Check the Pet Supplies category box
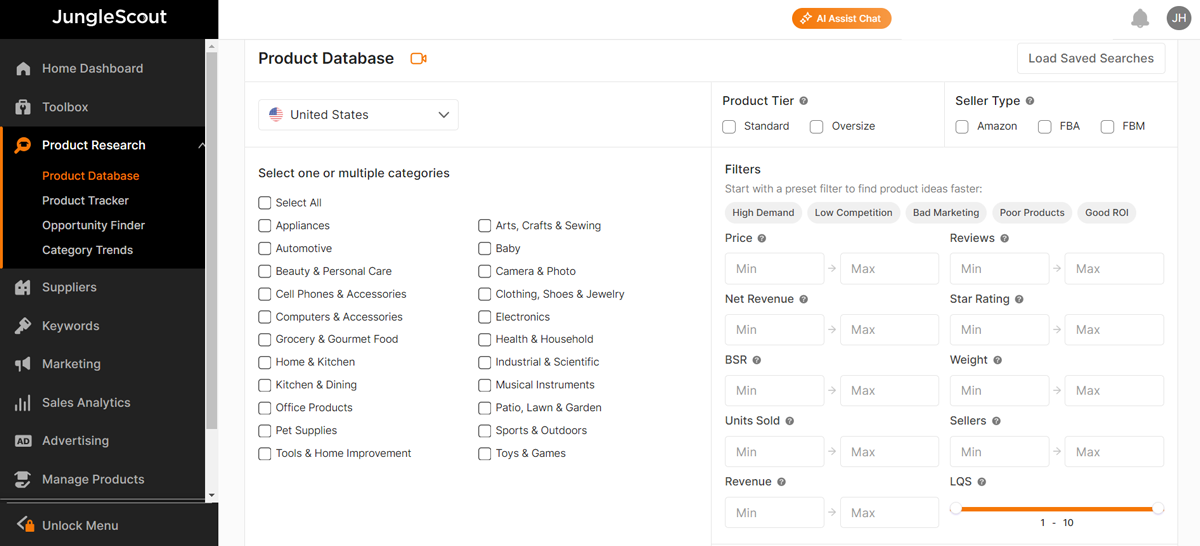This screenshot has height=546, width=1200. [x=265, y=431]
